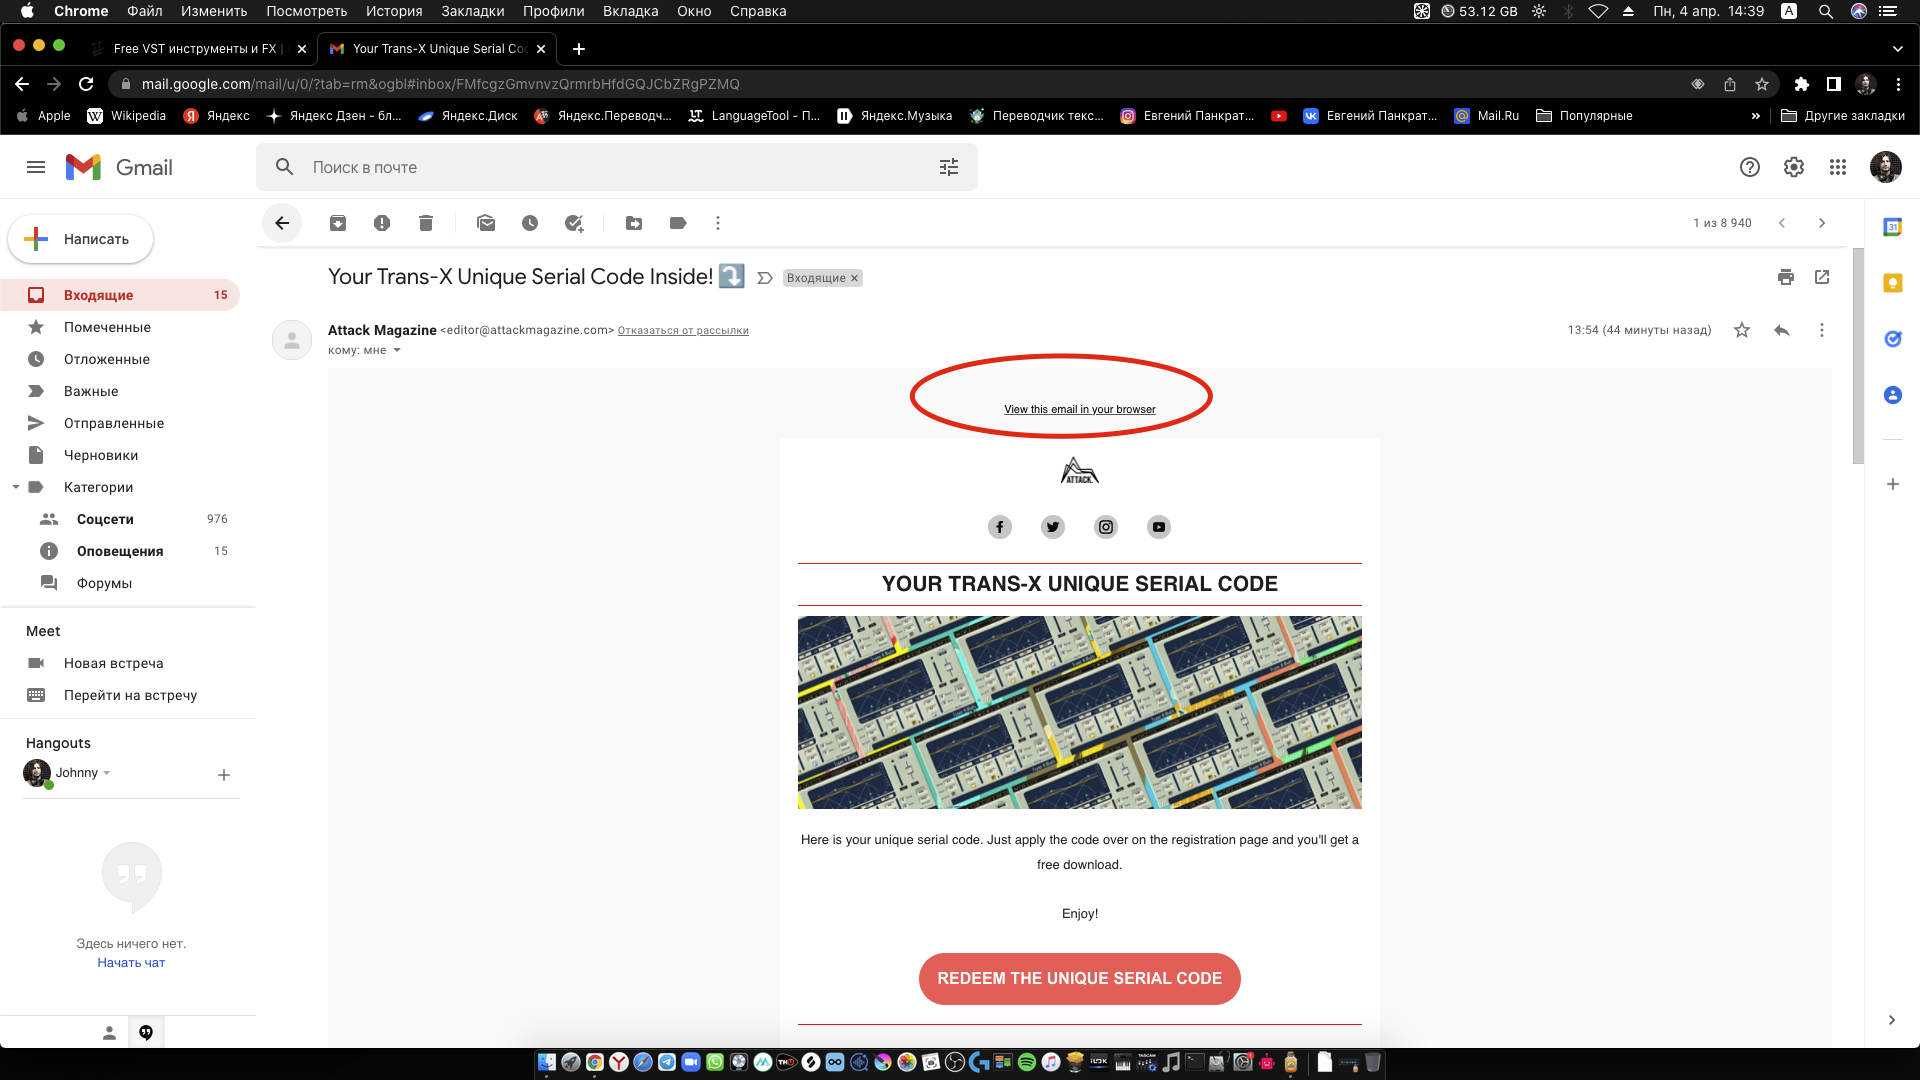
Task: Reply with the arrow icon in header
Action: (x=1782, y=330)
